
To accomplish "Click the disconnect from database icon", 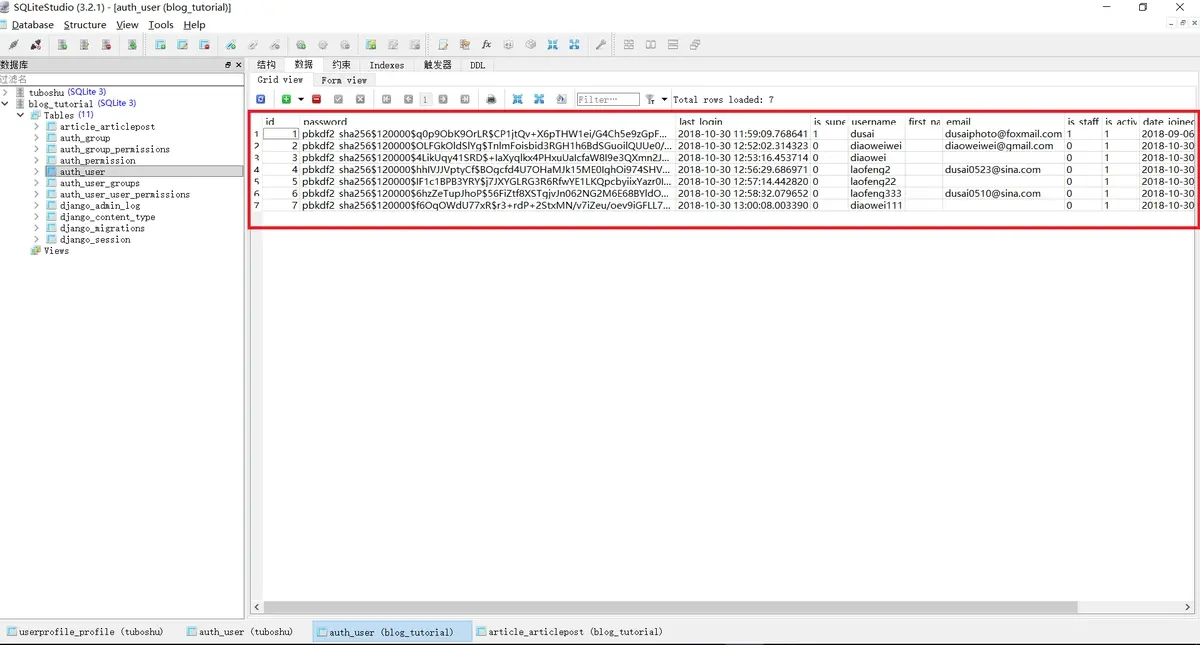I will pos(36,45).
